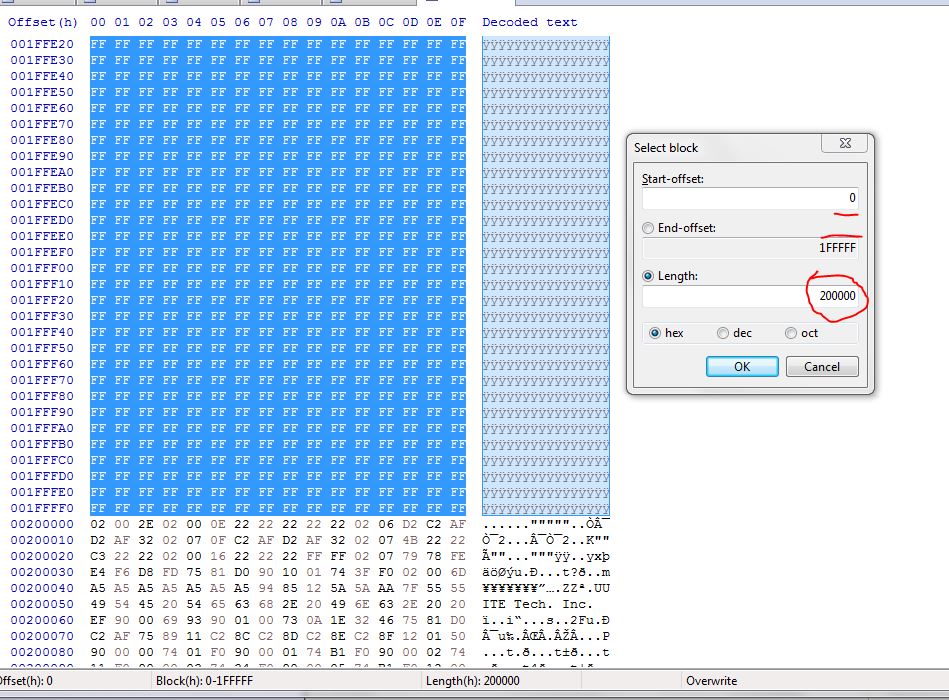Click OK in Select block dialog
Screen dimensions: 949x700
742,367
